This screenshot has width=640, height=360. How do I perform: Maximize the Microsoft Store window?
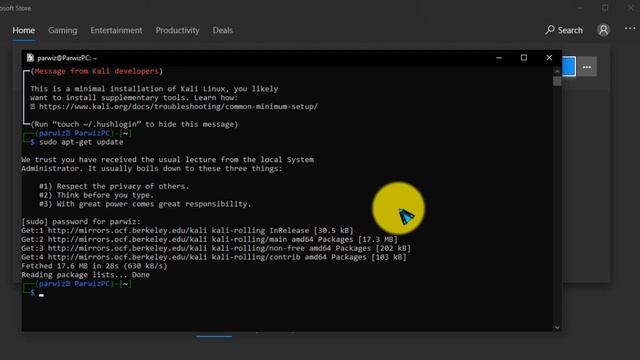coord(605,8)
